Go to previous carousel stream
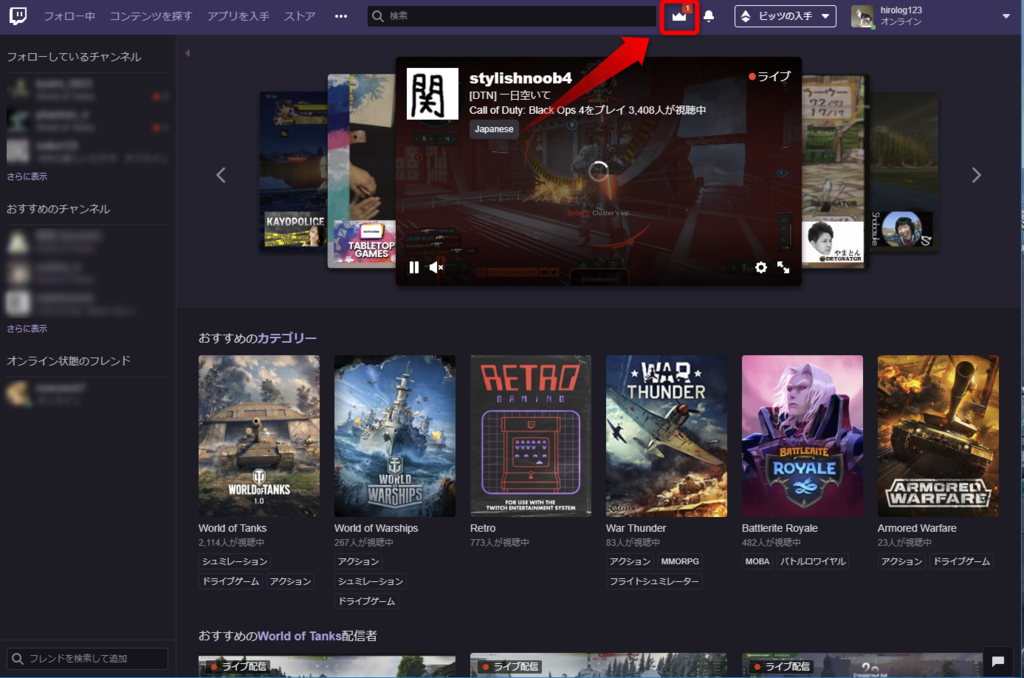This screenshot has height=678, width=1024. point(221,175)
